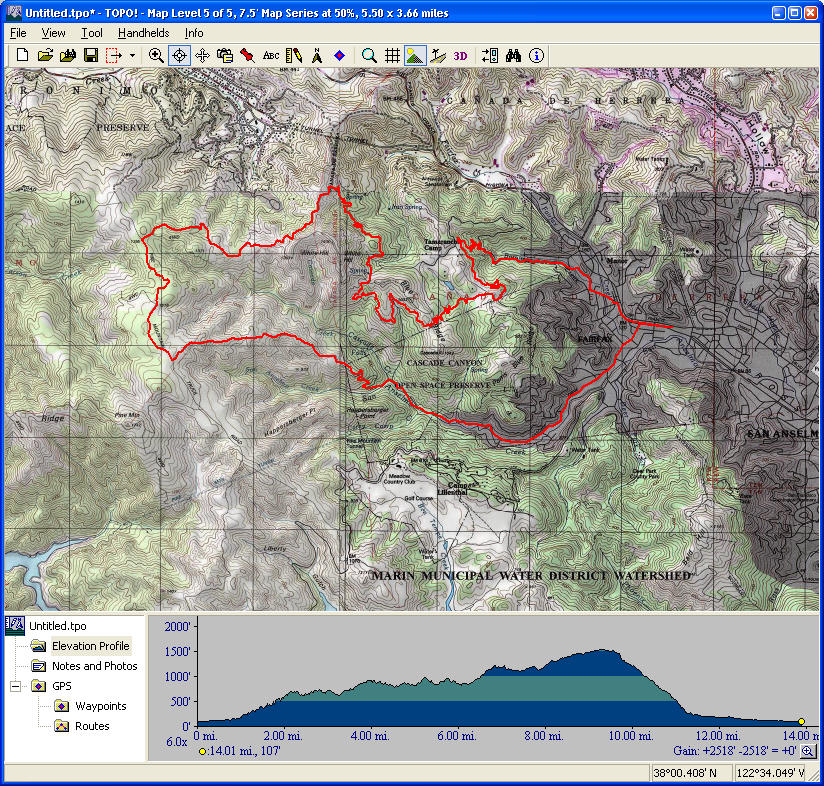Open the Handhelds menu
824x786 pixels.
pos(143,33)
